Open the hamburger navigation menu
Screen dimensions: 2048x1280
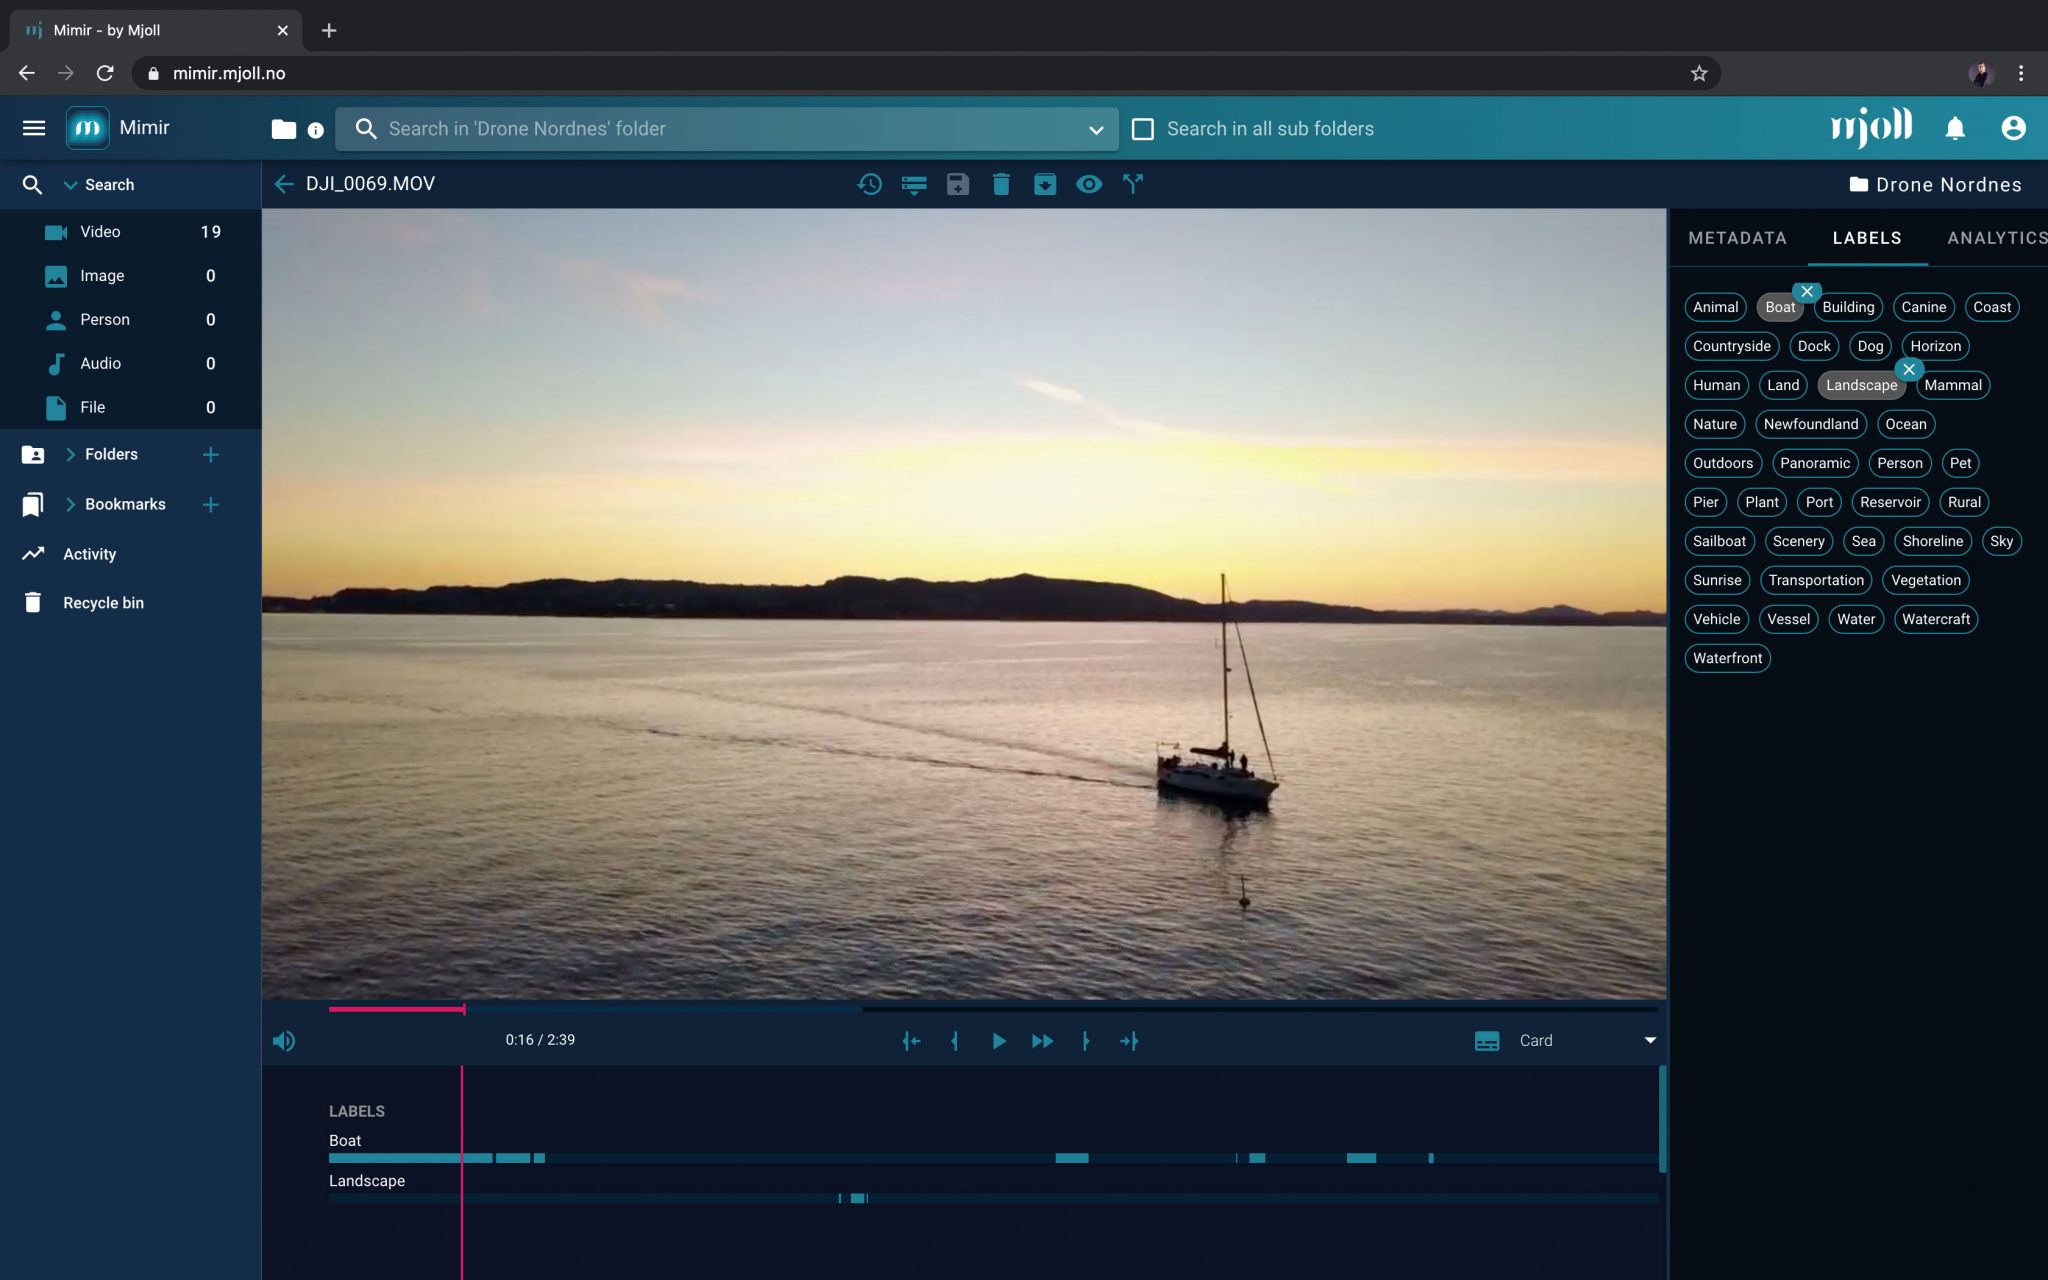click(x=34, y=128)
